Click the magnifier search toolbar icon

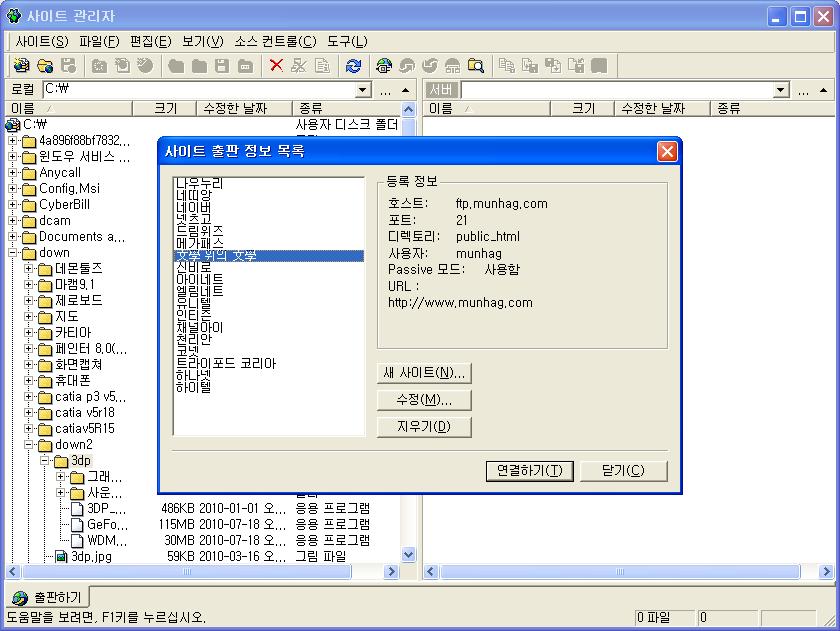tap(476, 66)
